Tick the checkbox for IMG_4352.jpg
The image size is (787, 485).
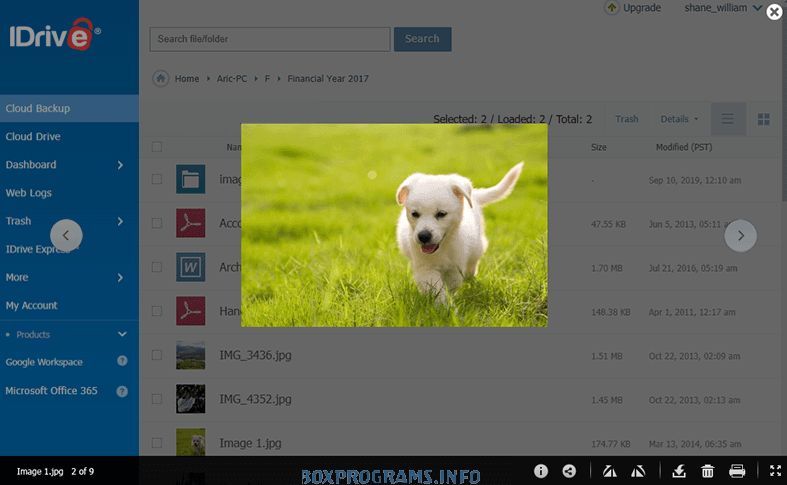point(157,399)
